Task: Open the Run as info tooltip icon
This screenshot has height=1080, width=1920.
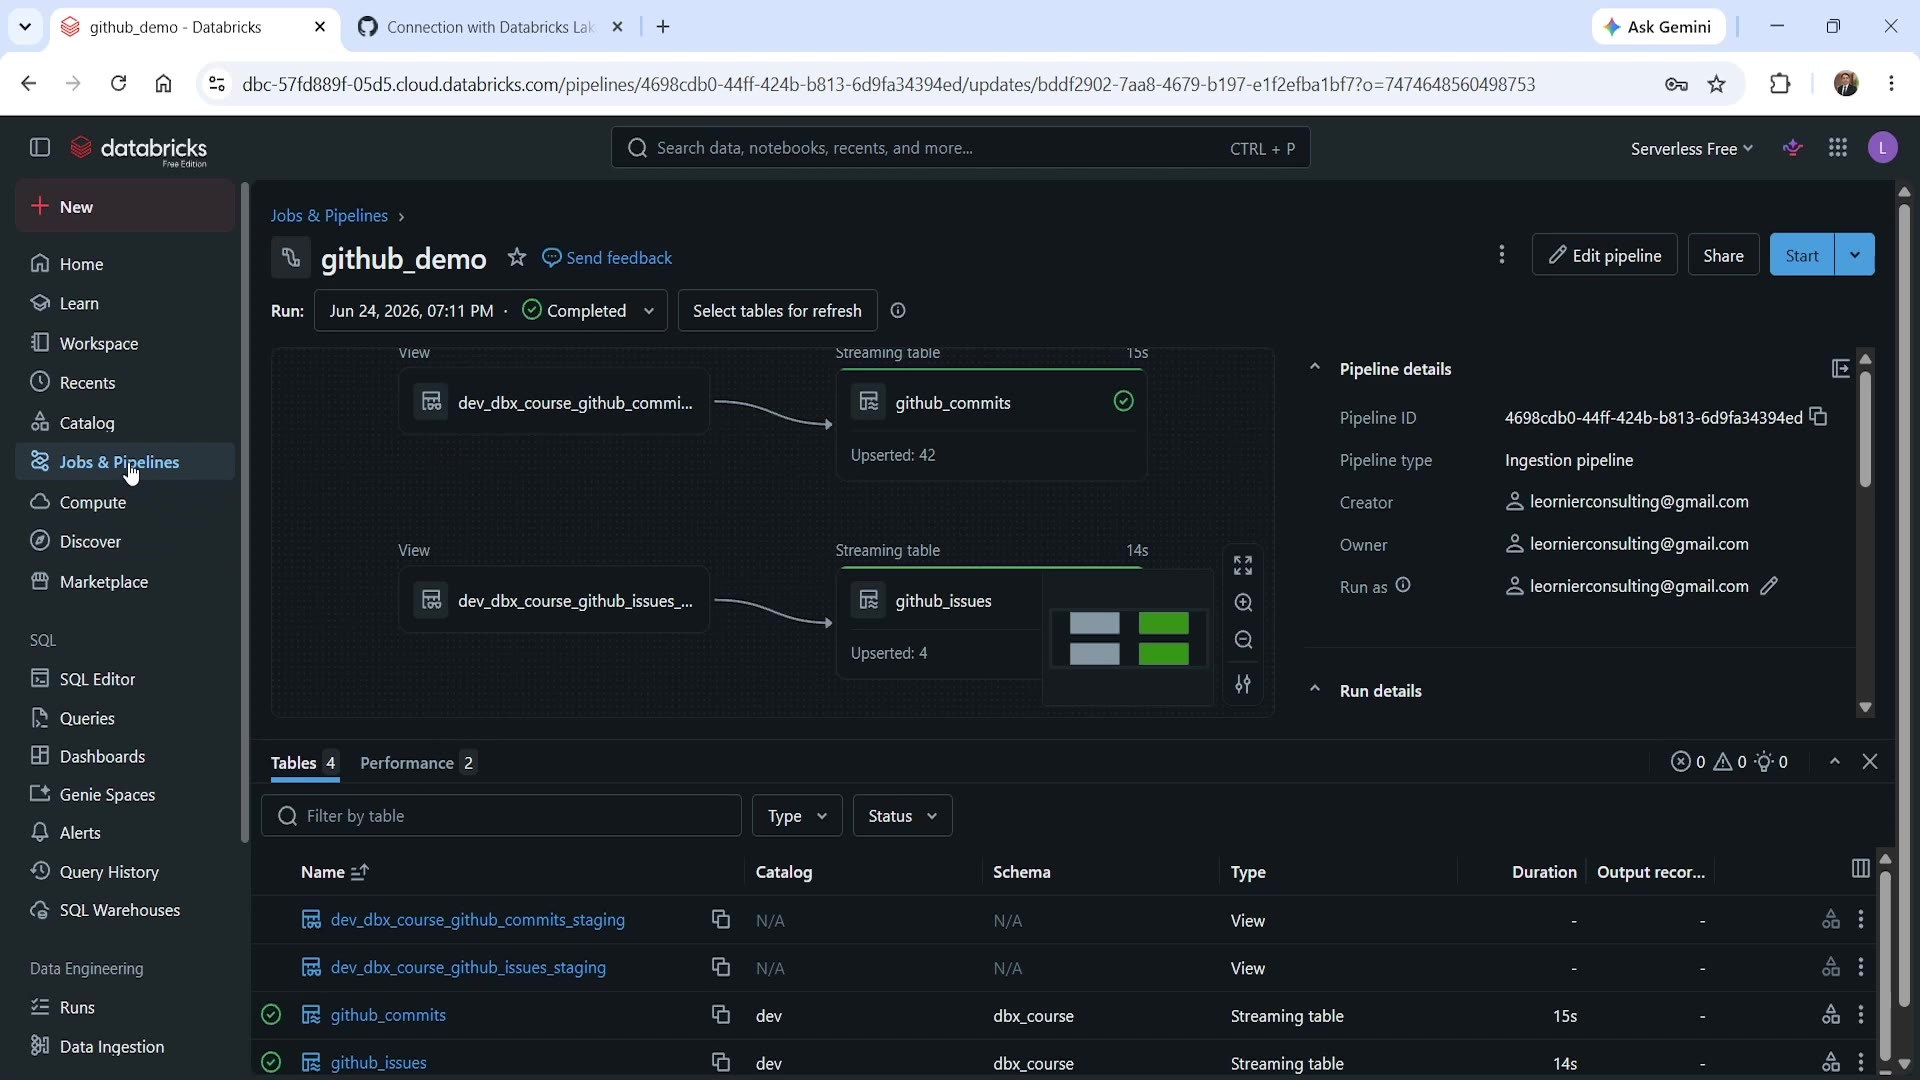Action: (1403, 586)
